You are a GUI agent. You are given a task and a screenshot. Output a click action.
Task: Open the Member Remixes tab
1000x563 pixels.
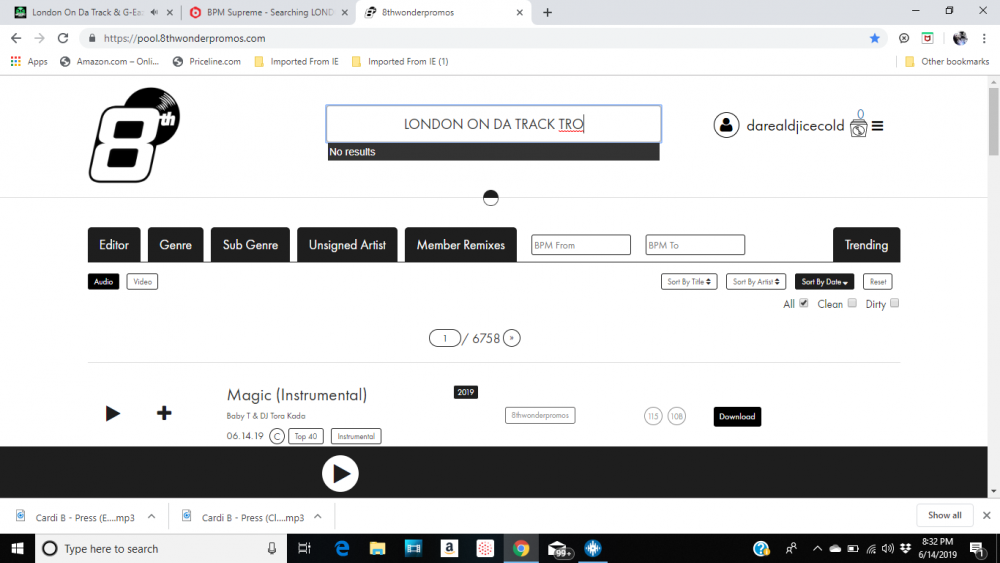(460, 245)
